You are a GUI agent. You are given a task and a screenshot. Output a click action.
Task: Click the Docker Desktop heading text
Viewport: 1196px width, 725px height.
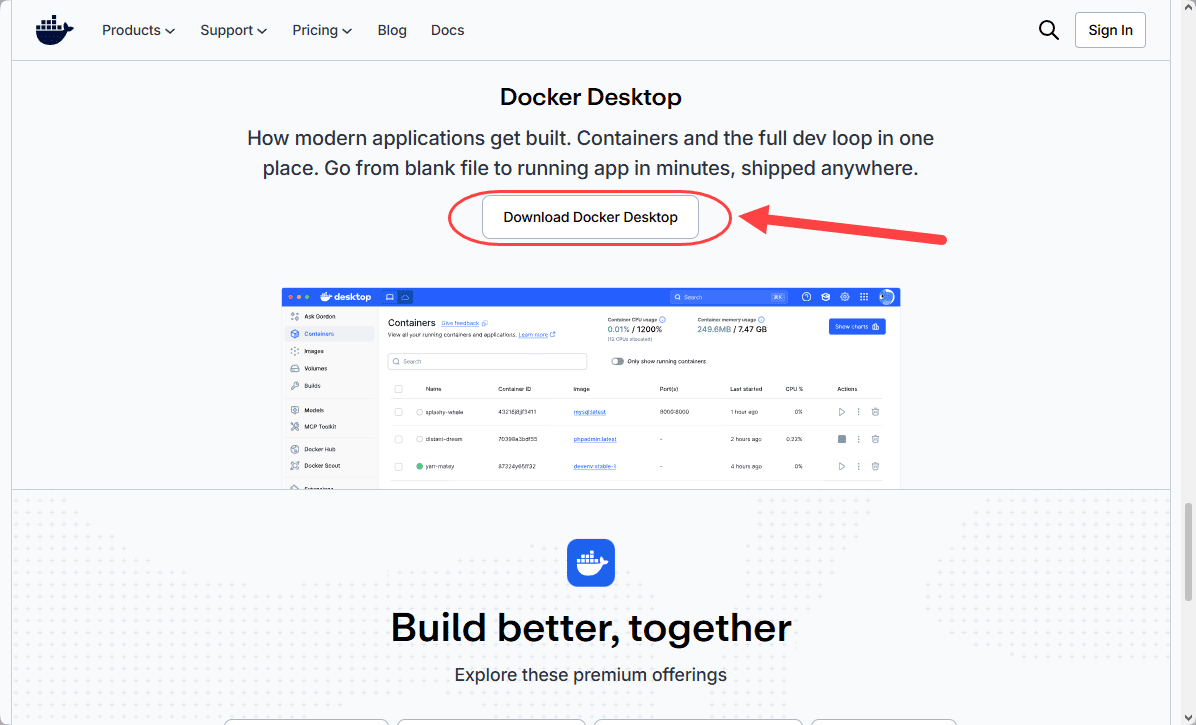pyautogui.click(x=590, y=97)
